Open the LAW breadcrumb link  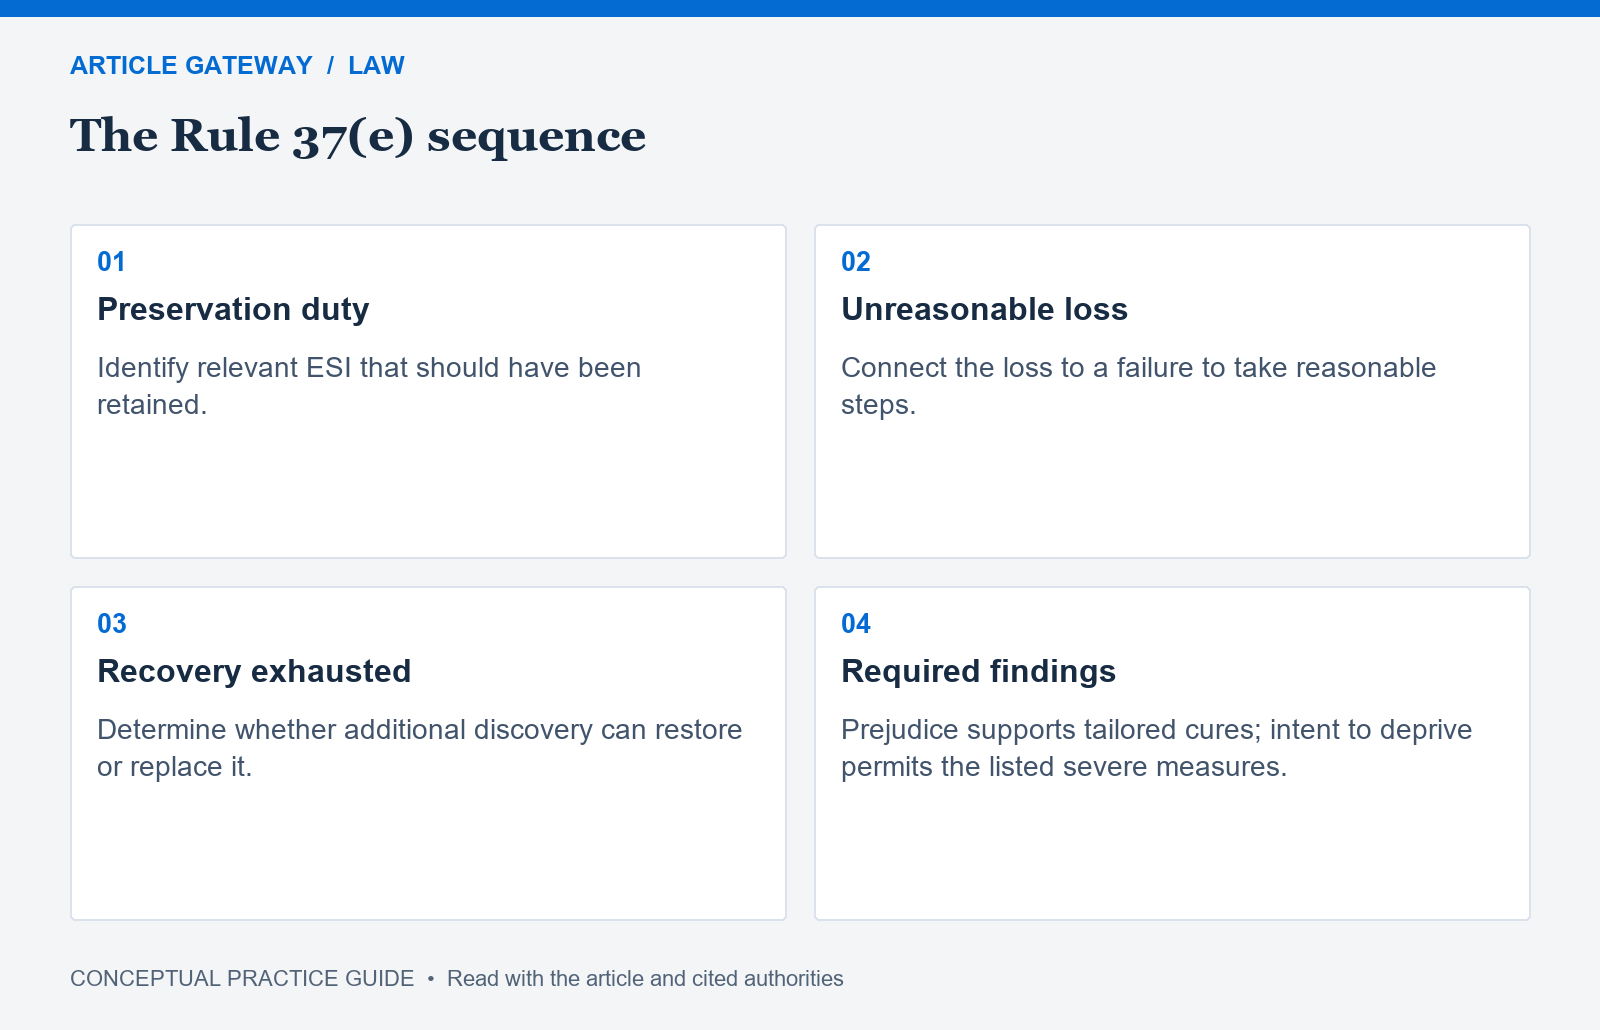coord(376,65)
